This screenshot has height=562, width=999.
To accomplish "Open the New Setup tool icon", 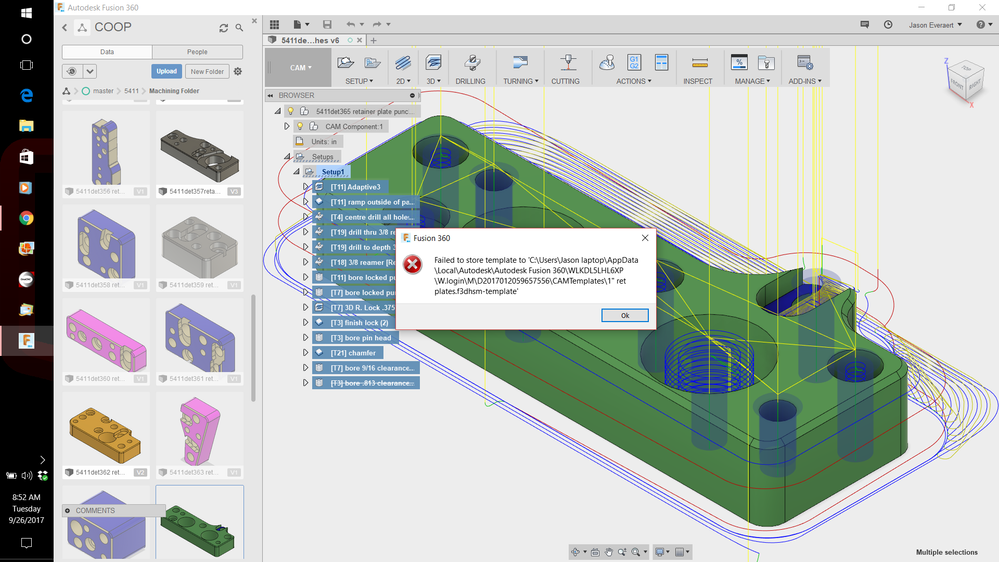I will [345, 62].
